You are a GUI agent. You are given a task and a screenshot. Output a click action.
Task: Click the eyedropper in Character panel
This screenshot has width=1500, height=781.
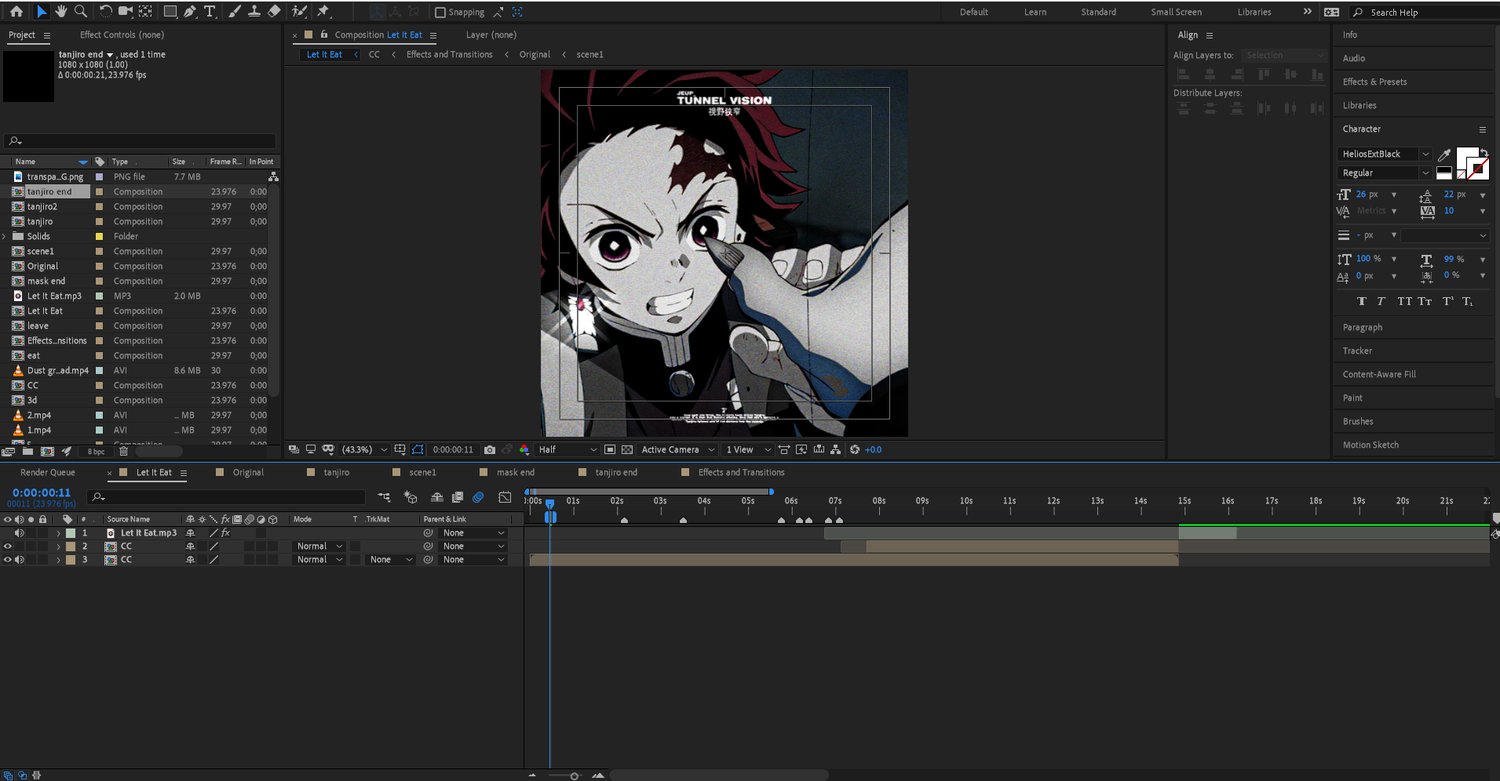[x=1444, y=155]
